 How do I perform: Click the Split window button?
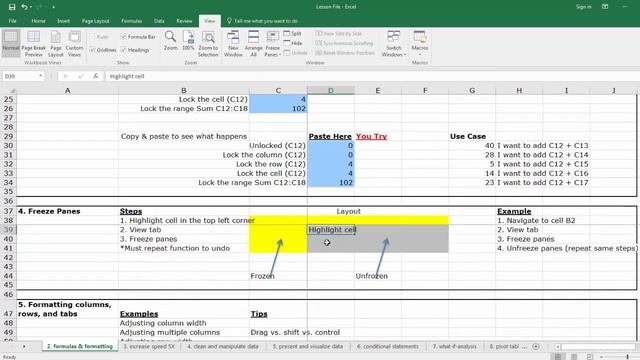click(x=293, y=33)
